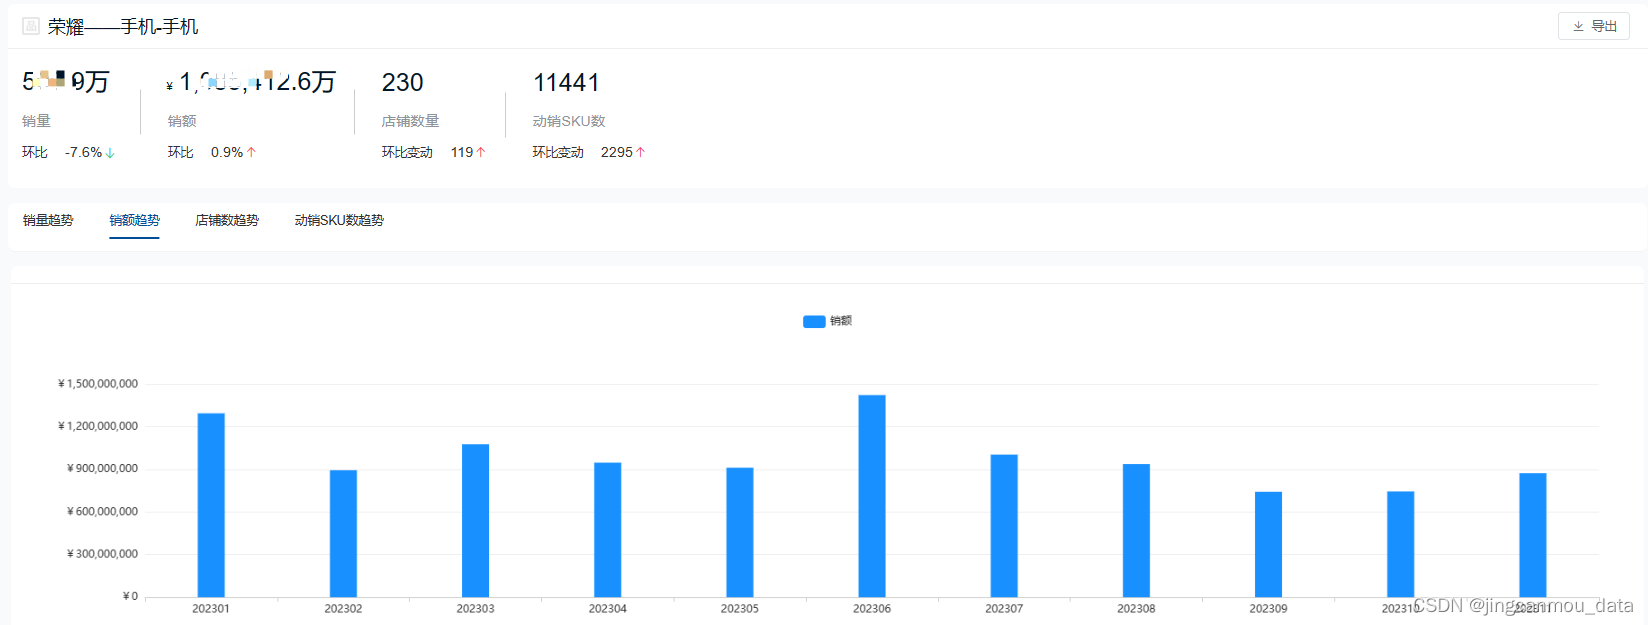Click the ¥1,200,000,000 axis label
Image resolution: width=1648 pixels, height=625 pixels.
(98, 426)
